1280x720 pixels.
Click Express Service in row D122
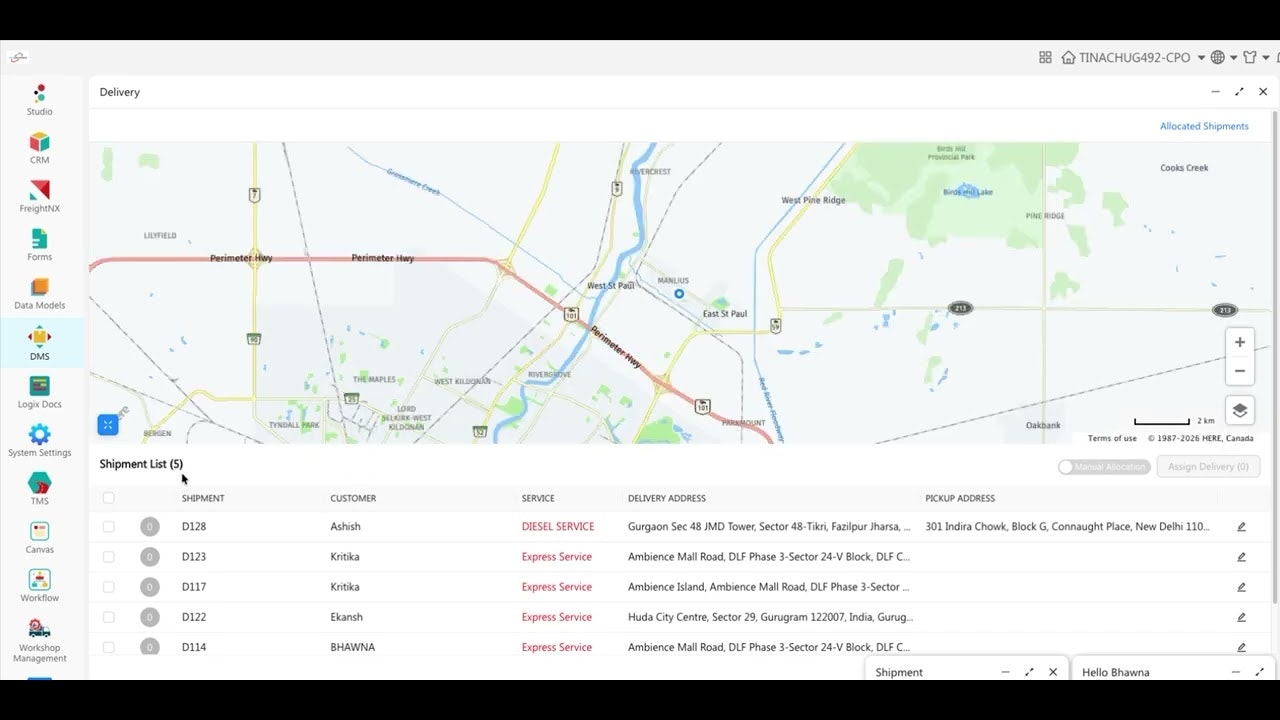click(557, 617)
